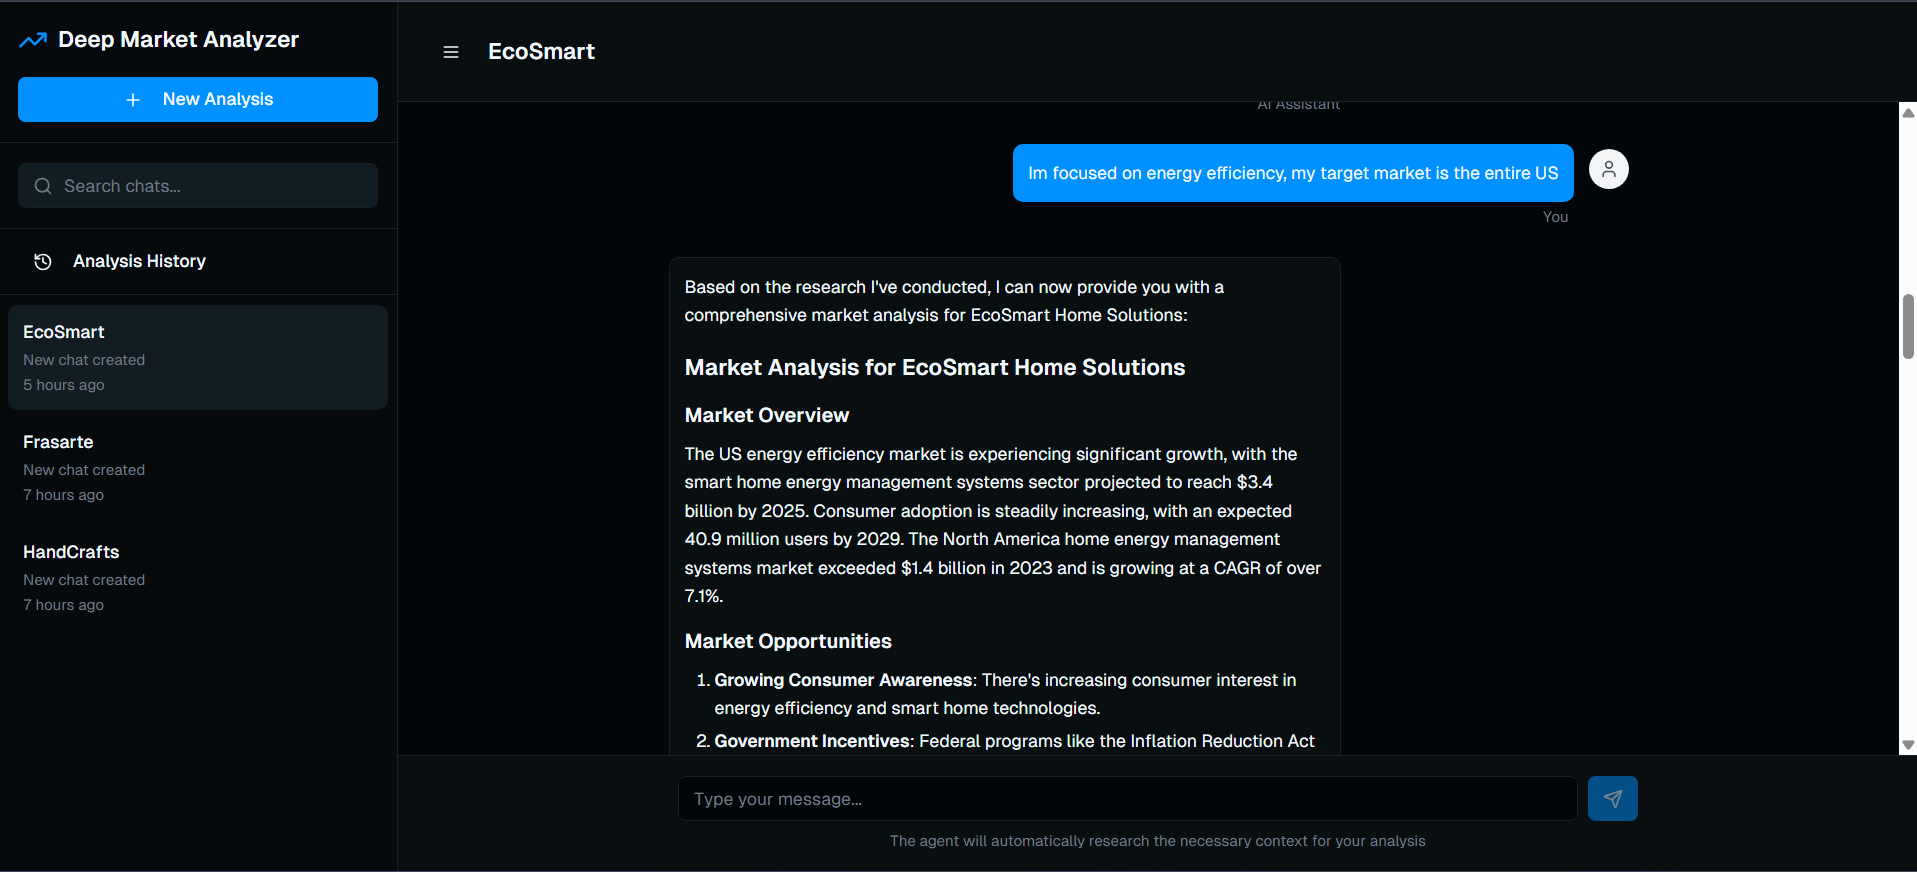Click the '5 hours ago' timestamp under EcoSmart
The height and width of the screenshot is (872, 1917).
click(64, 385)
